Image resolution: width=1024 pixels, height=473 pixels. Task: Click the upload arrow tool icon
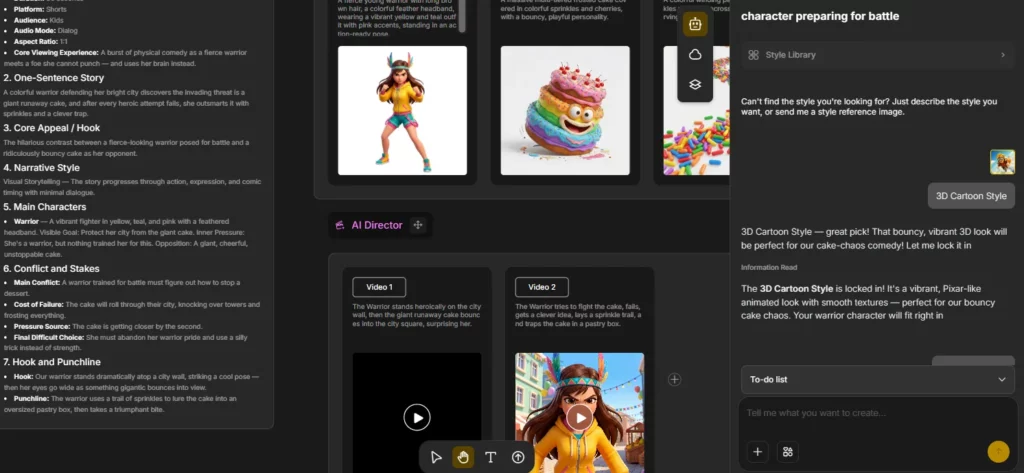coord(518,457)
